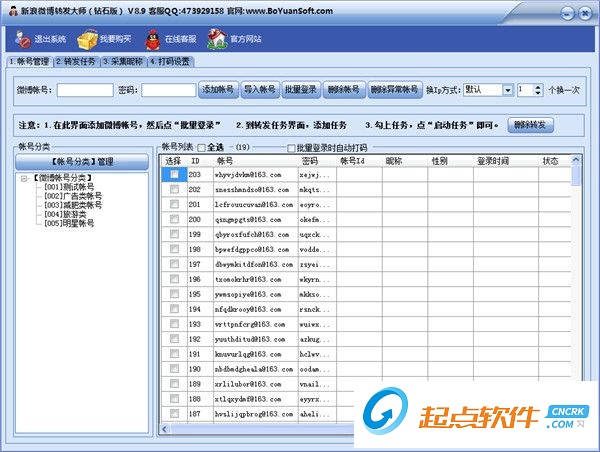The width and height of the screenshot is (600, 452).
Task: Select [004]旅游类 category
Action: click(65, 214)
